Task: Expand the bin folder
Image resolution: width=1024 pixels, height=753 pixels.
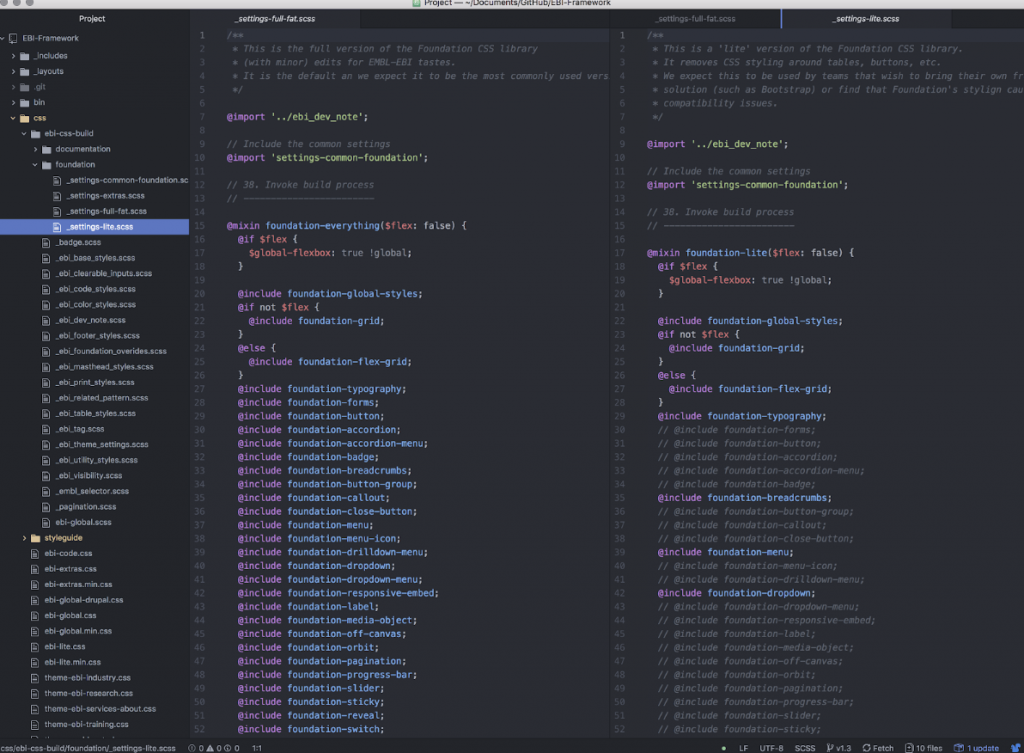Action: click(13, 103)
